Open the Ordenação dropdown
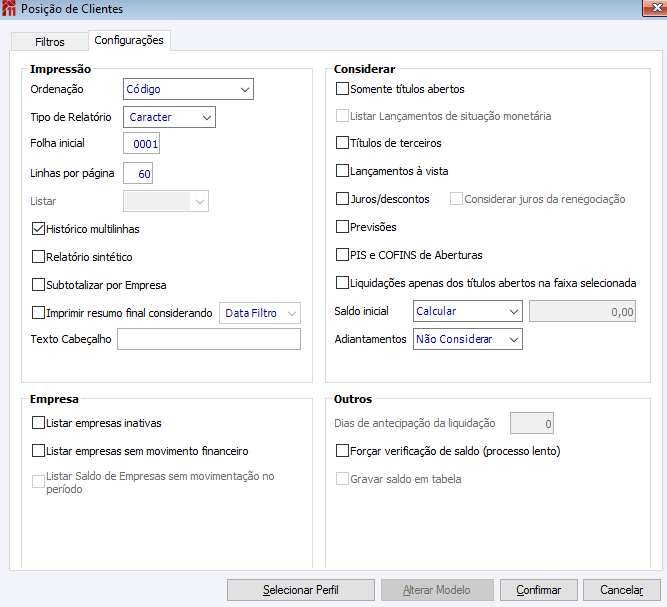The width and height of the screenshot is (667, 607). (x=188, y=90)
